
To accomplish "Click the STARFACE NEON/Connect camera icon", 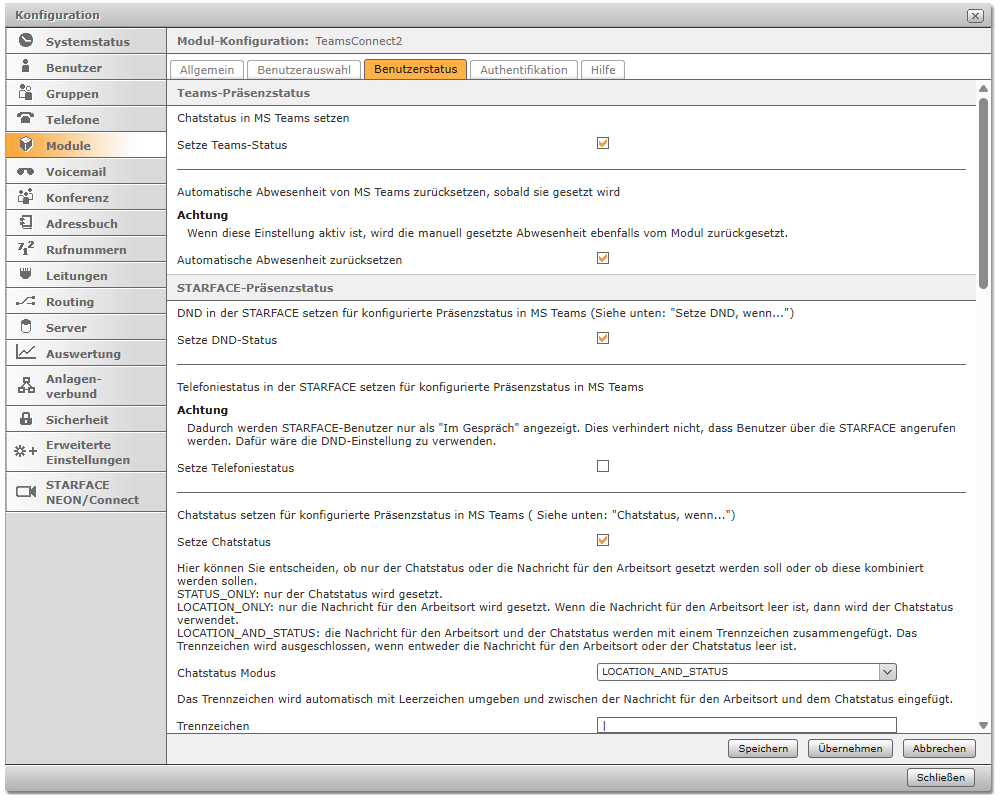I will click(x=26, y=491).
